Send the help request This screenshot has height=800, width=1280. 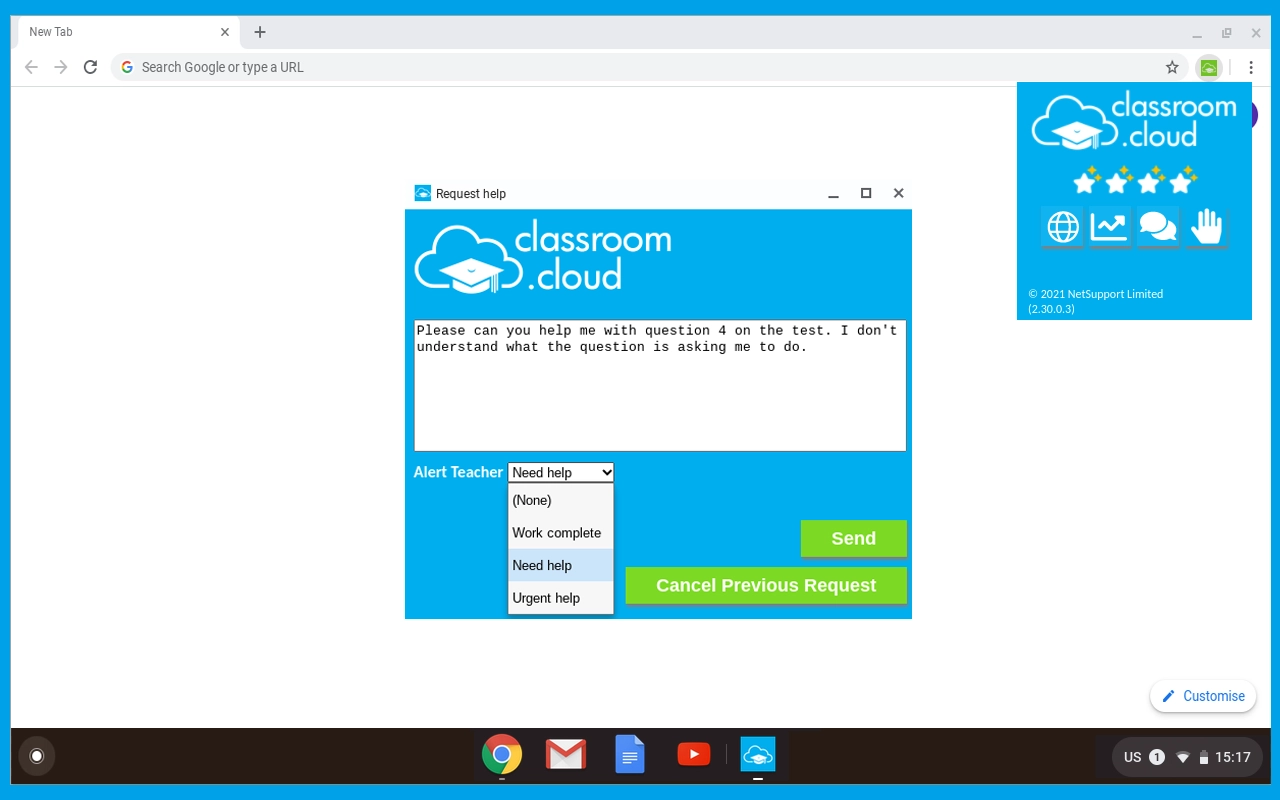853,538
